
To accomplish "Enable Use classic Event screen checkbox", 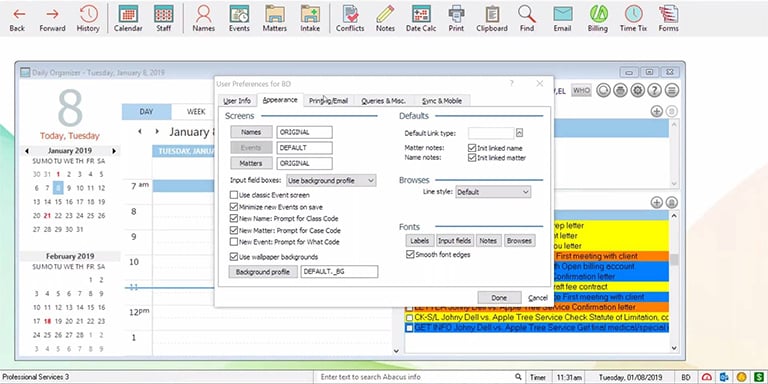I will pyautogui.click(x=234, y=195).
